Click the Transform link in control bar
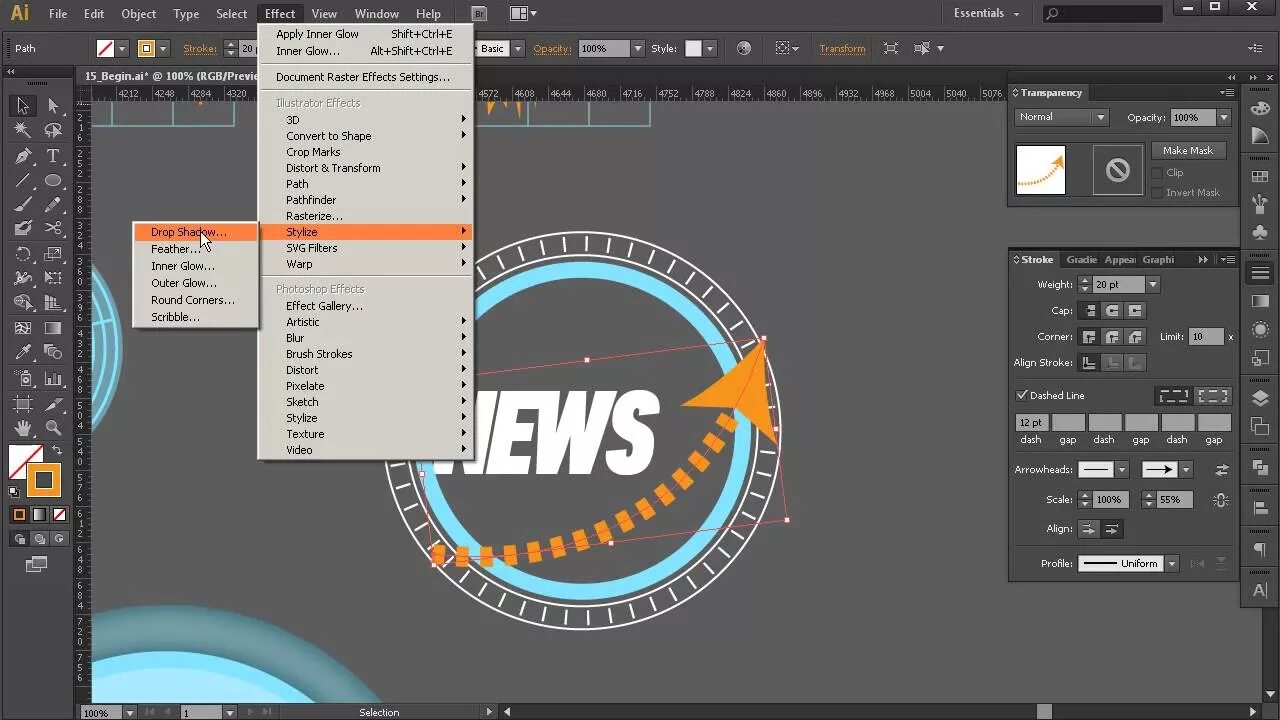The image size is (1280, 720). point(842,48)
